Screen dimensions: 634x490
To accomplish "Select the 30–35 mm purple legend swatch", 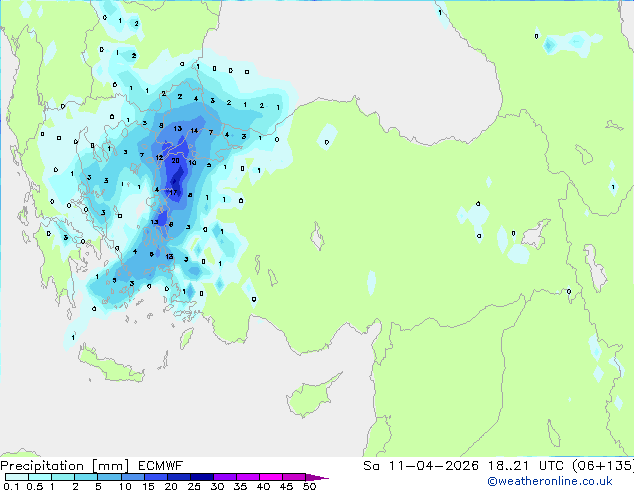I will (x=224, y=477).
